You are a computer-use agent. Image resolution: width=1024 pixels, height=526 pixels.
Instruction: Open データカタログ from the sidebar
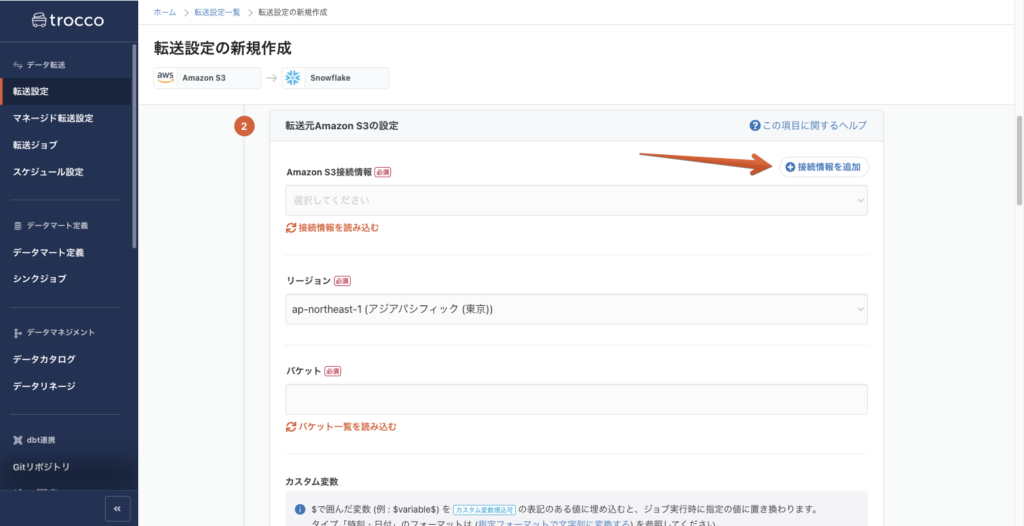point(44,359)
